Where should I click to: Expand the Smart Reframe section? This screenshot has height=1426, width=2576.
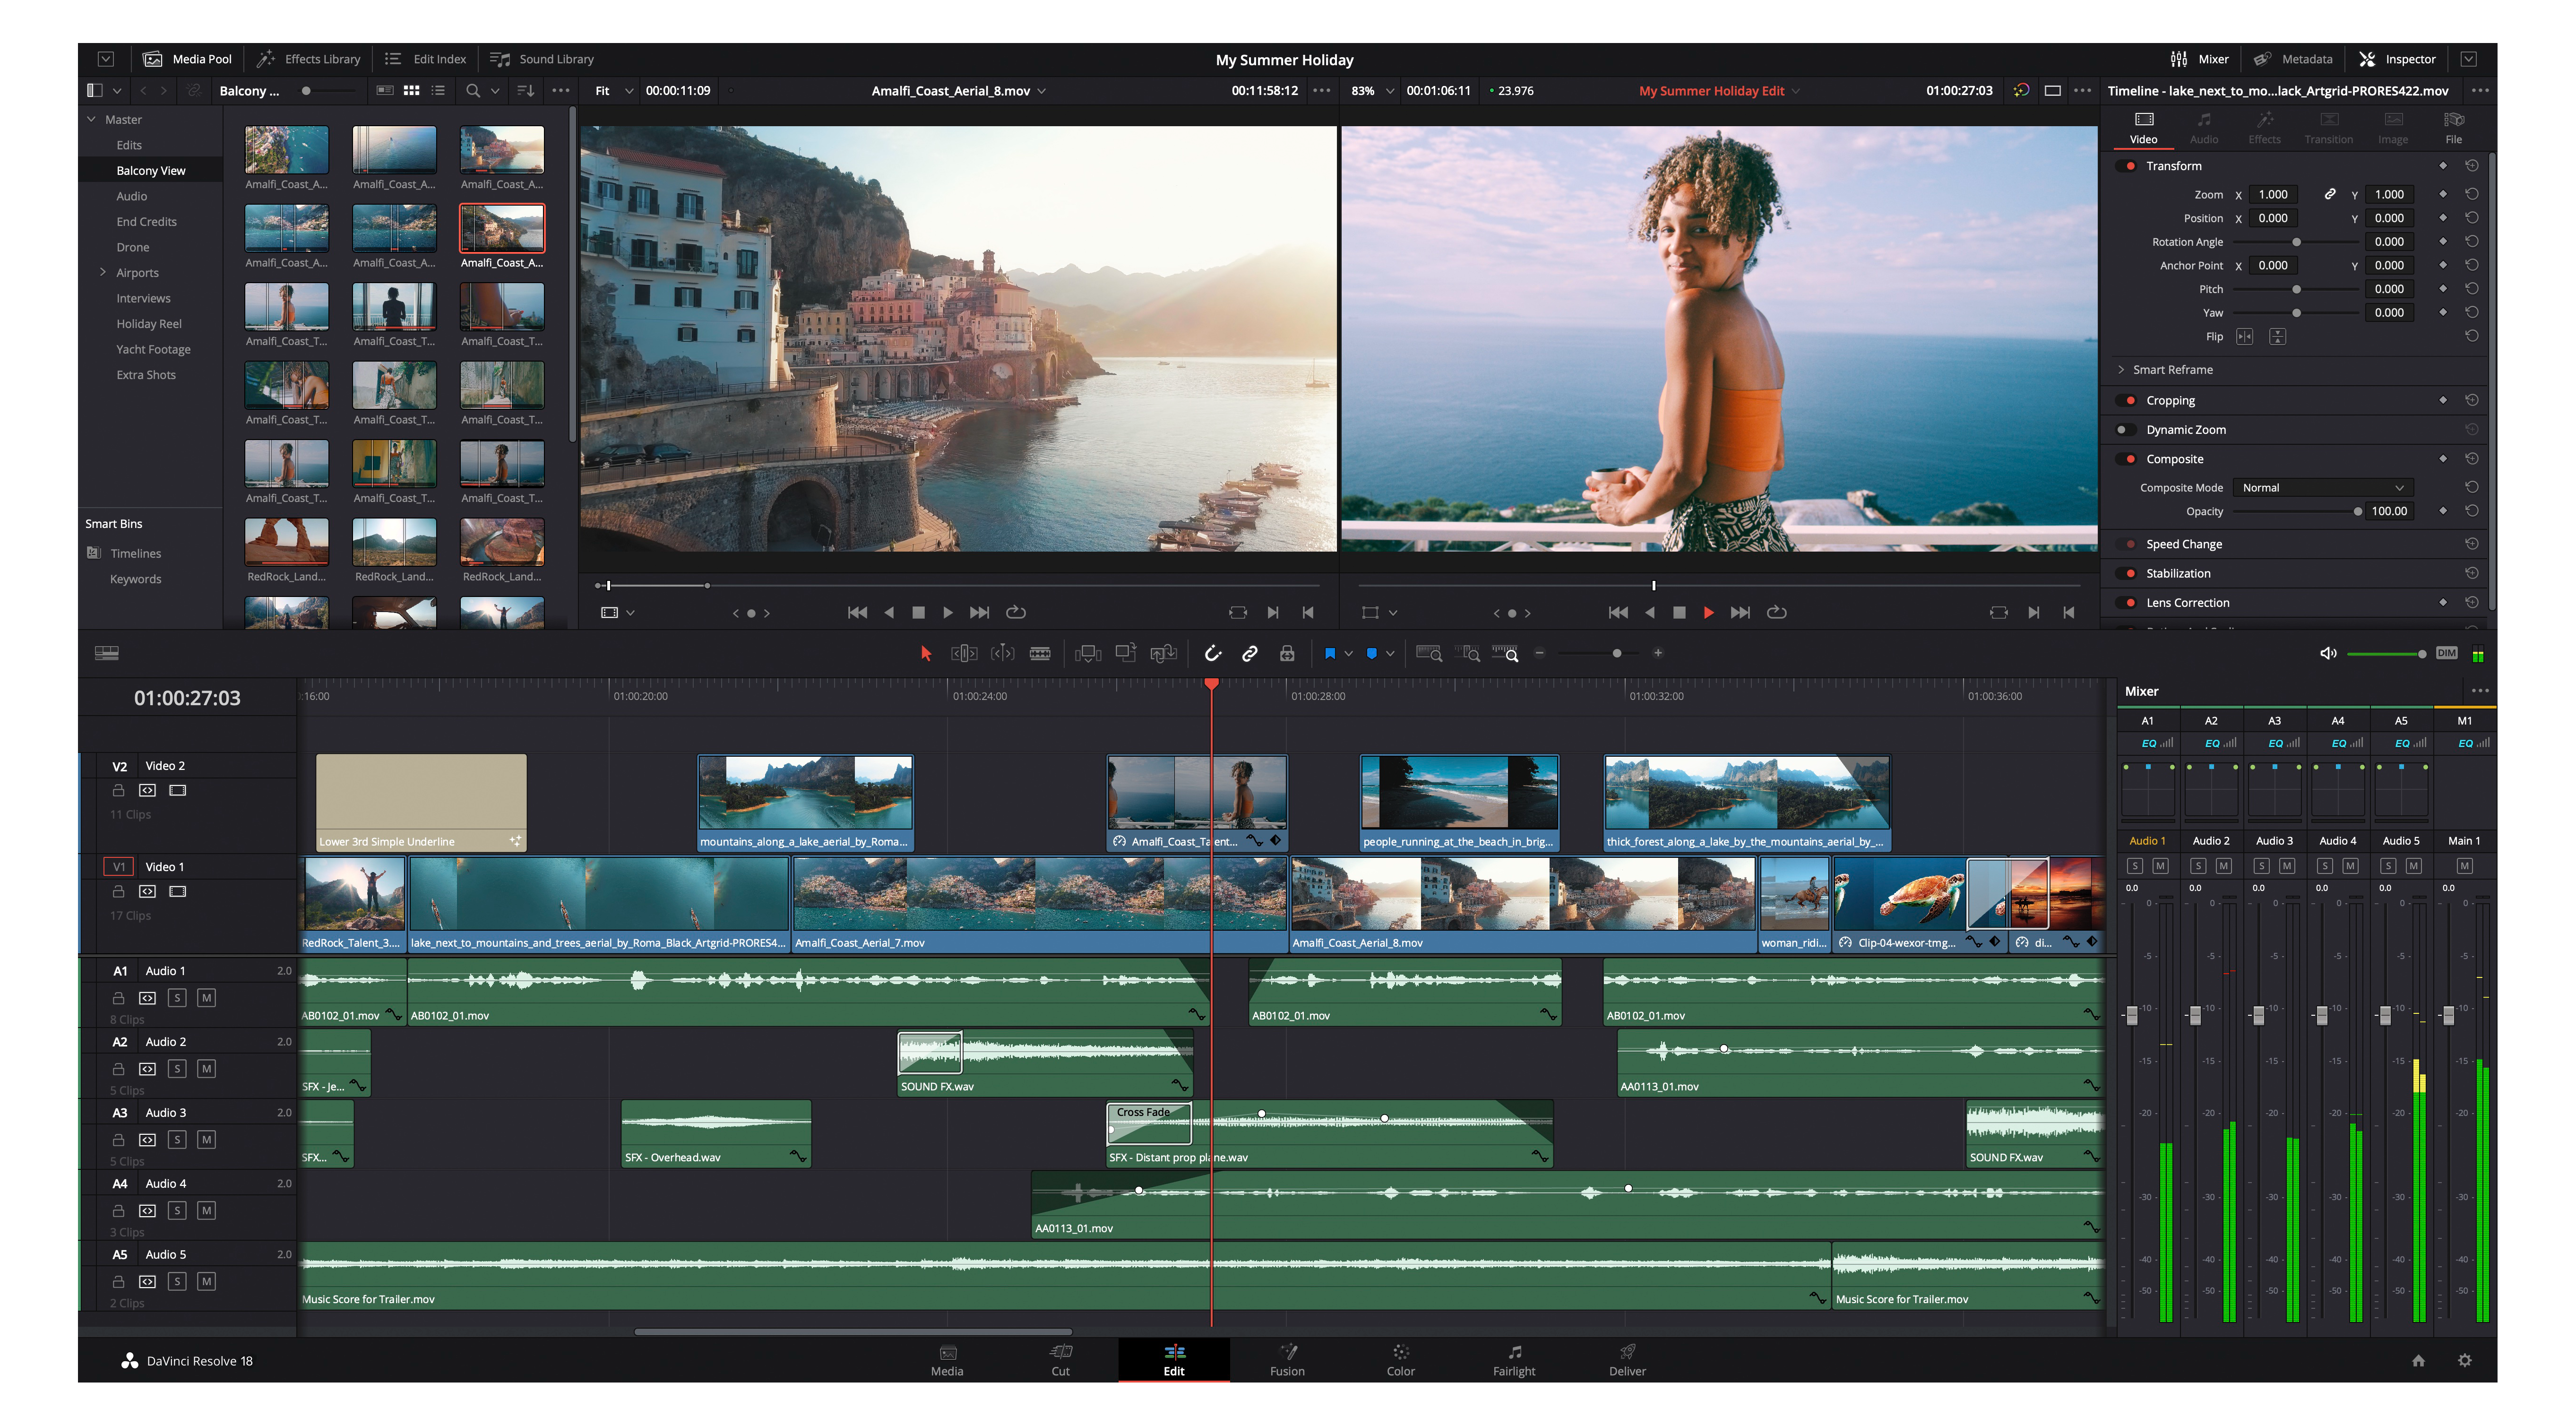pyautogui.click(x=2121, y=370)
